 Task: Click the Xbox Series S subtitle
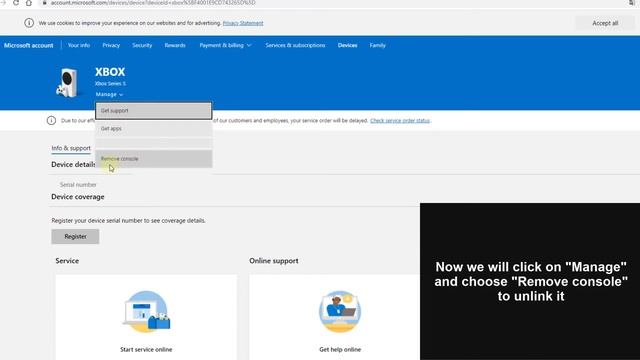pos(110,83)
